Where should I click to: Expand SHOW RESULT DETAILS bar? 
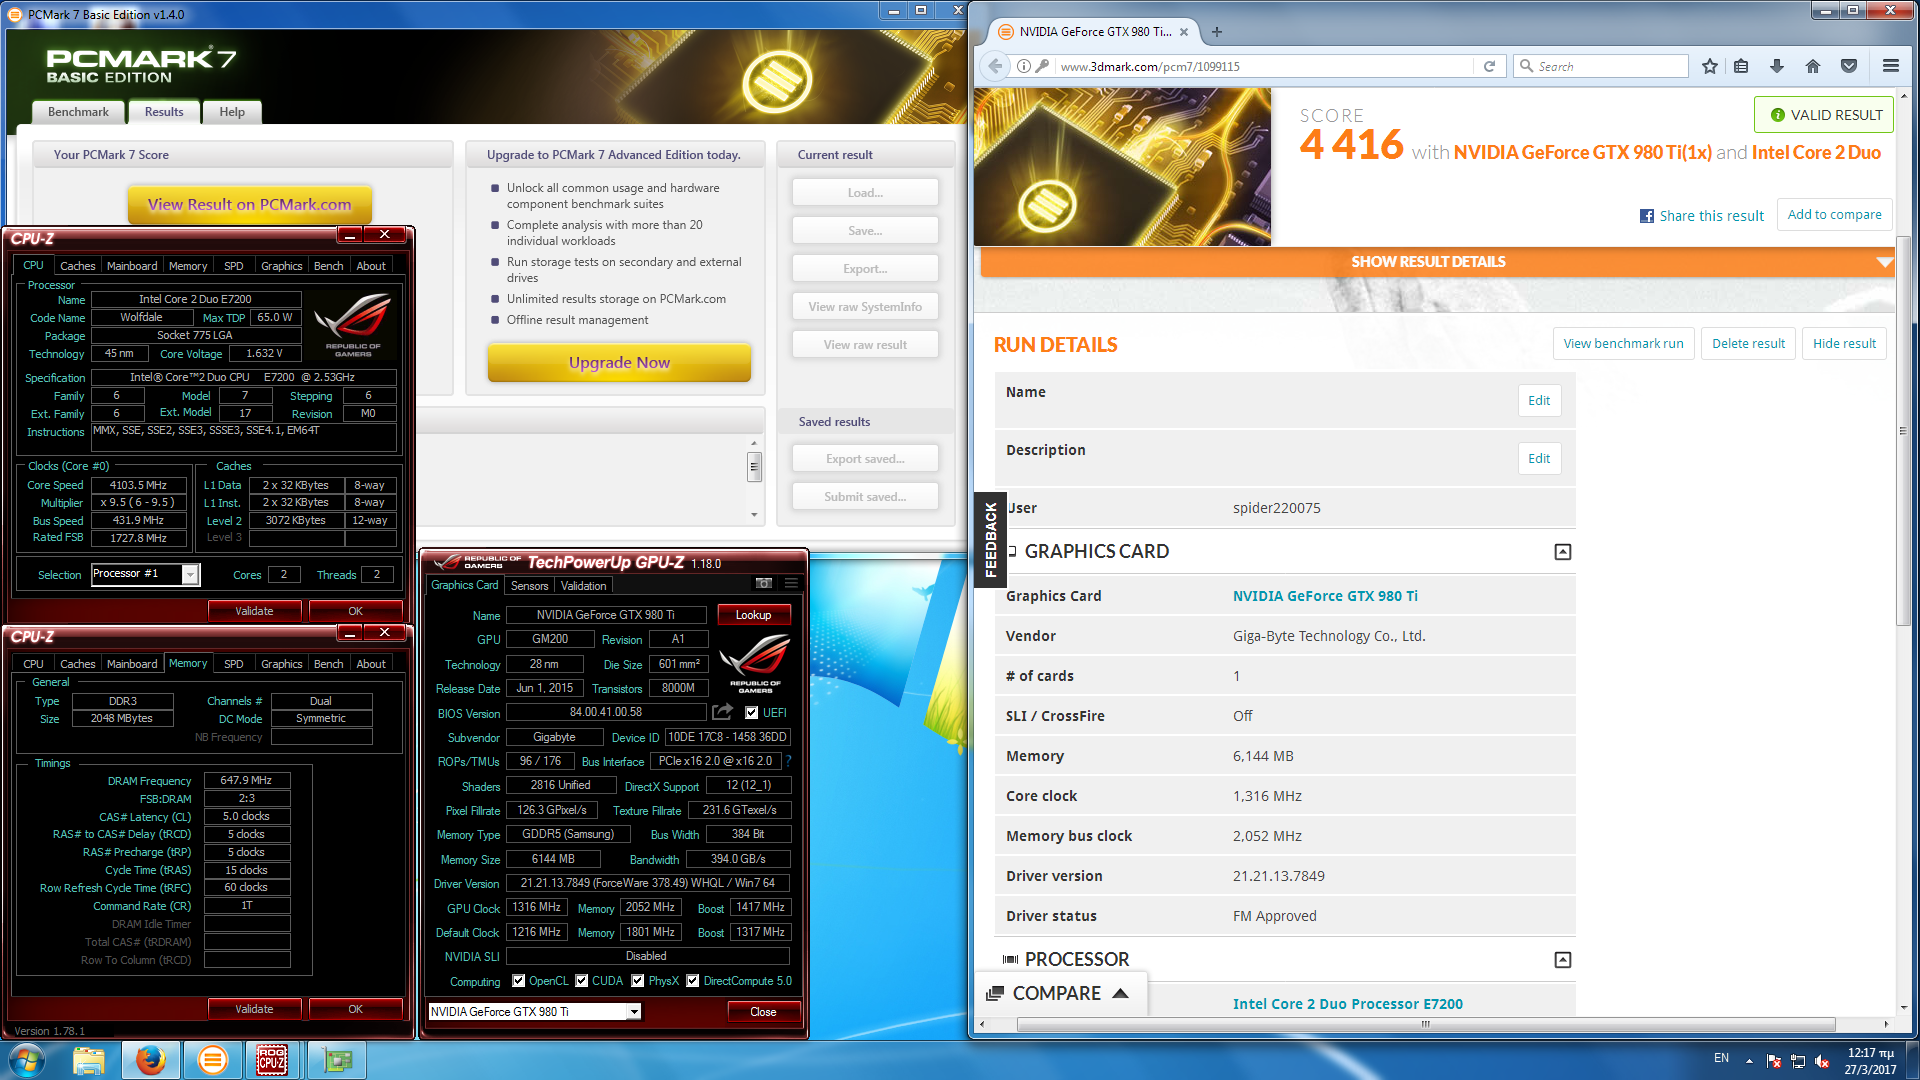pos(1437,262)
